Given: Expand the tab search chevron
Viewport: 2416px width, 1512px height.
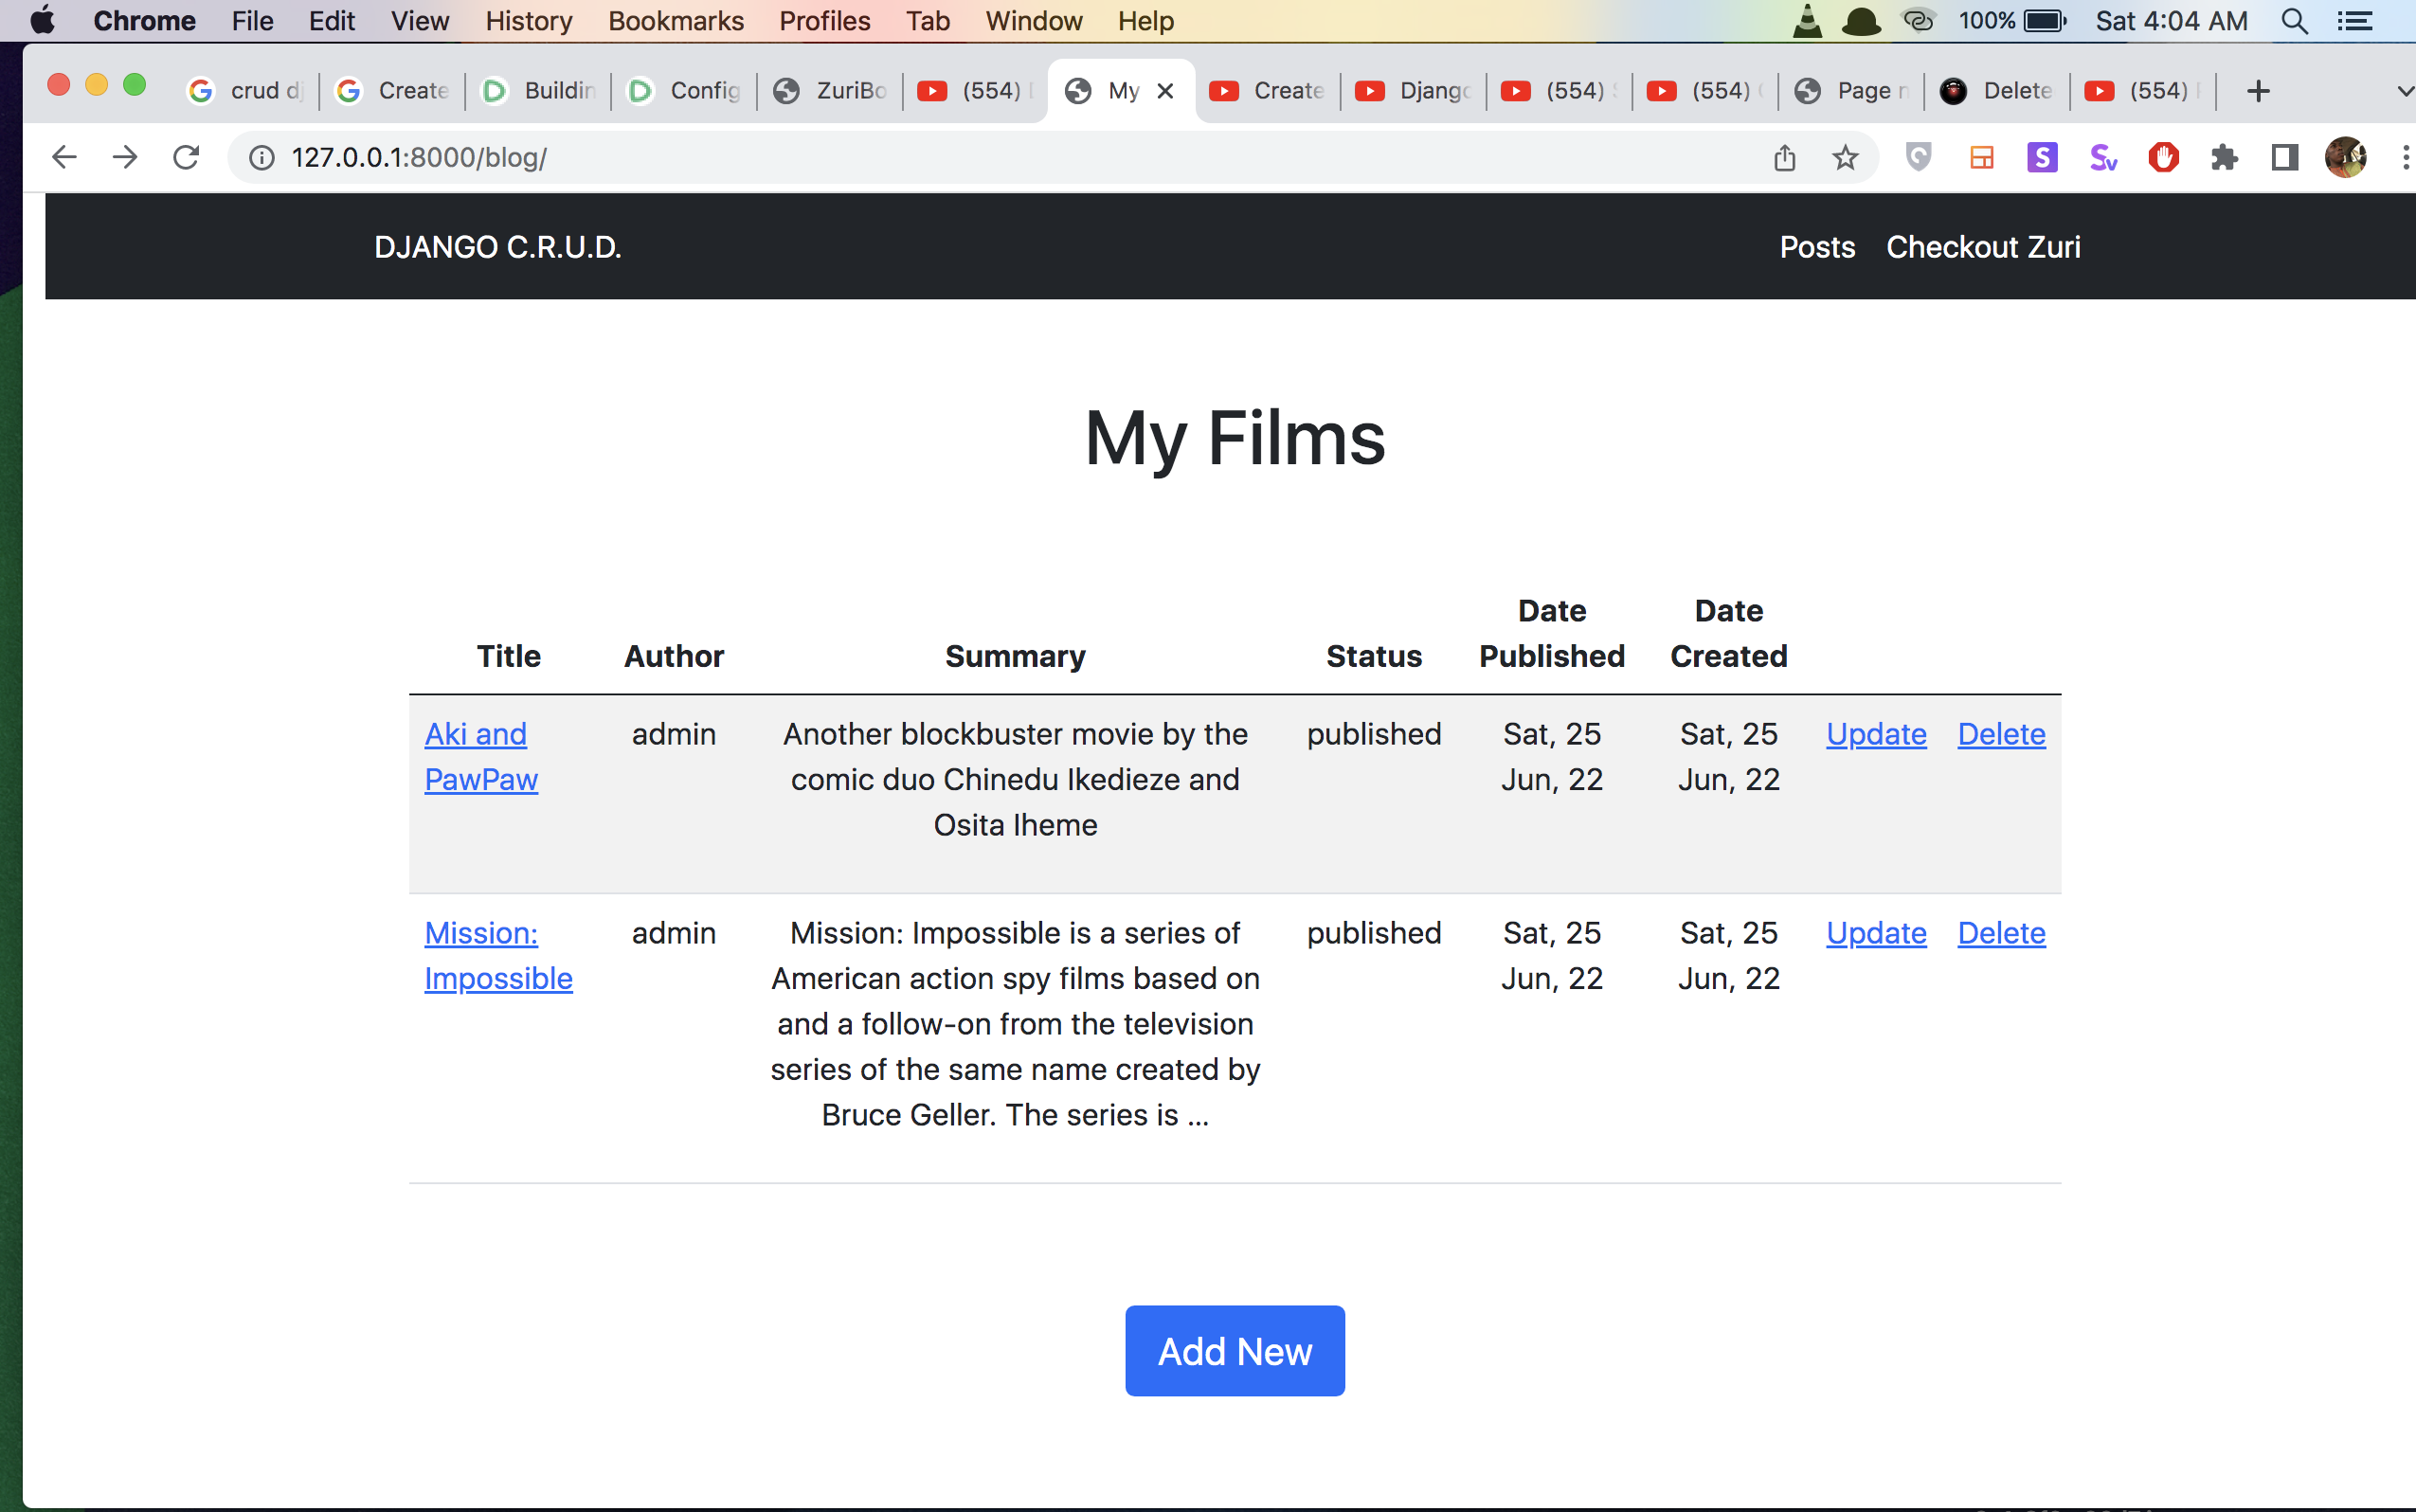Looking at the screenshot, I should coord(2404,91).
